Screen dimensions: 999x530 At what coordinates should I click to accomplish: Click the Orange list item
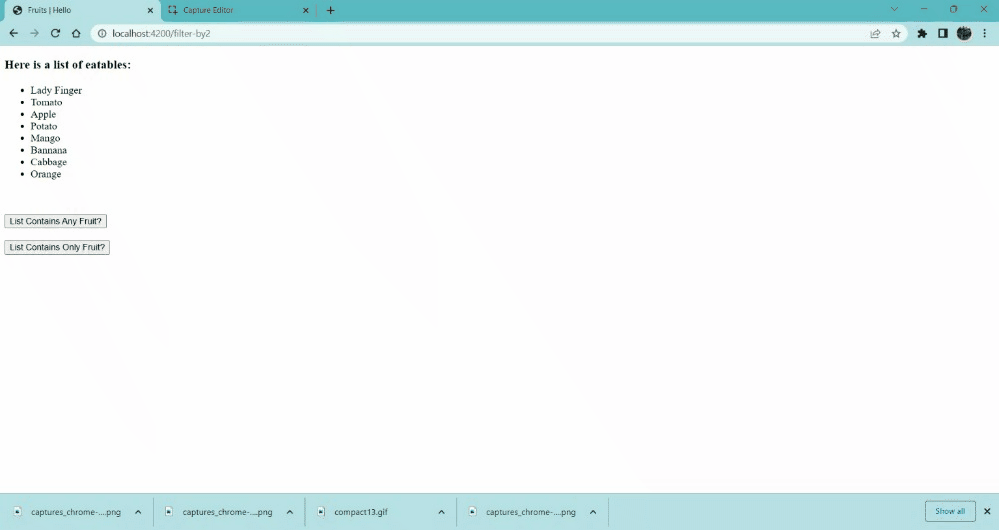coord(46,174)
